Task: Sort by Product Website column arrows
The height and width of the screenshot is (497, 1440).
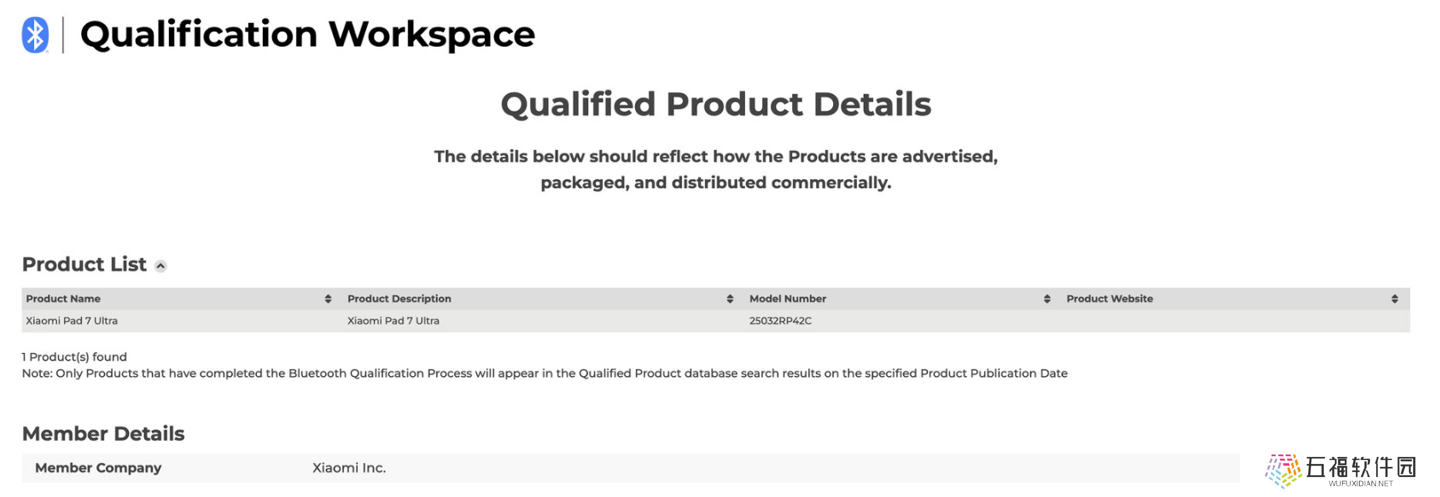Action: click(1395, 299)
